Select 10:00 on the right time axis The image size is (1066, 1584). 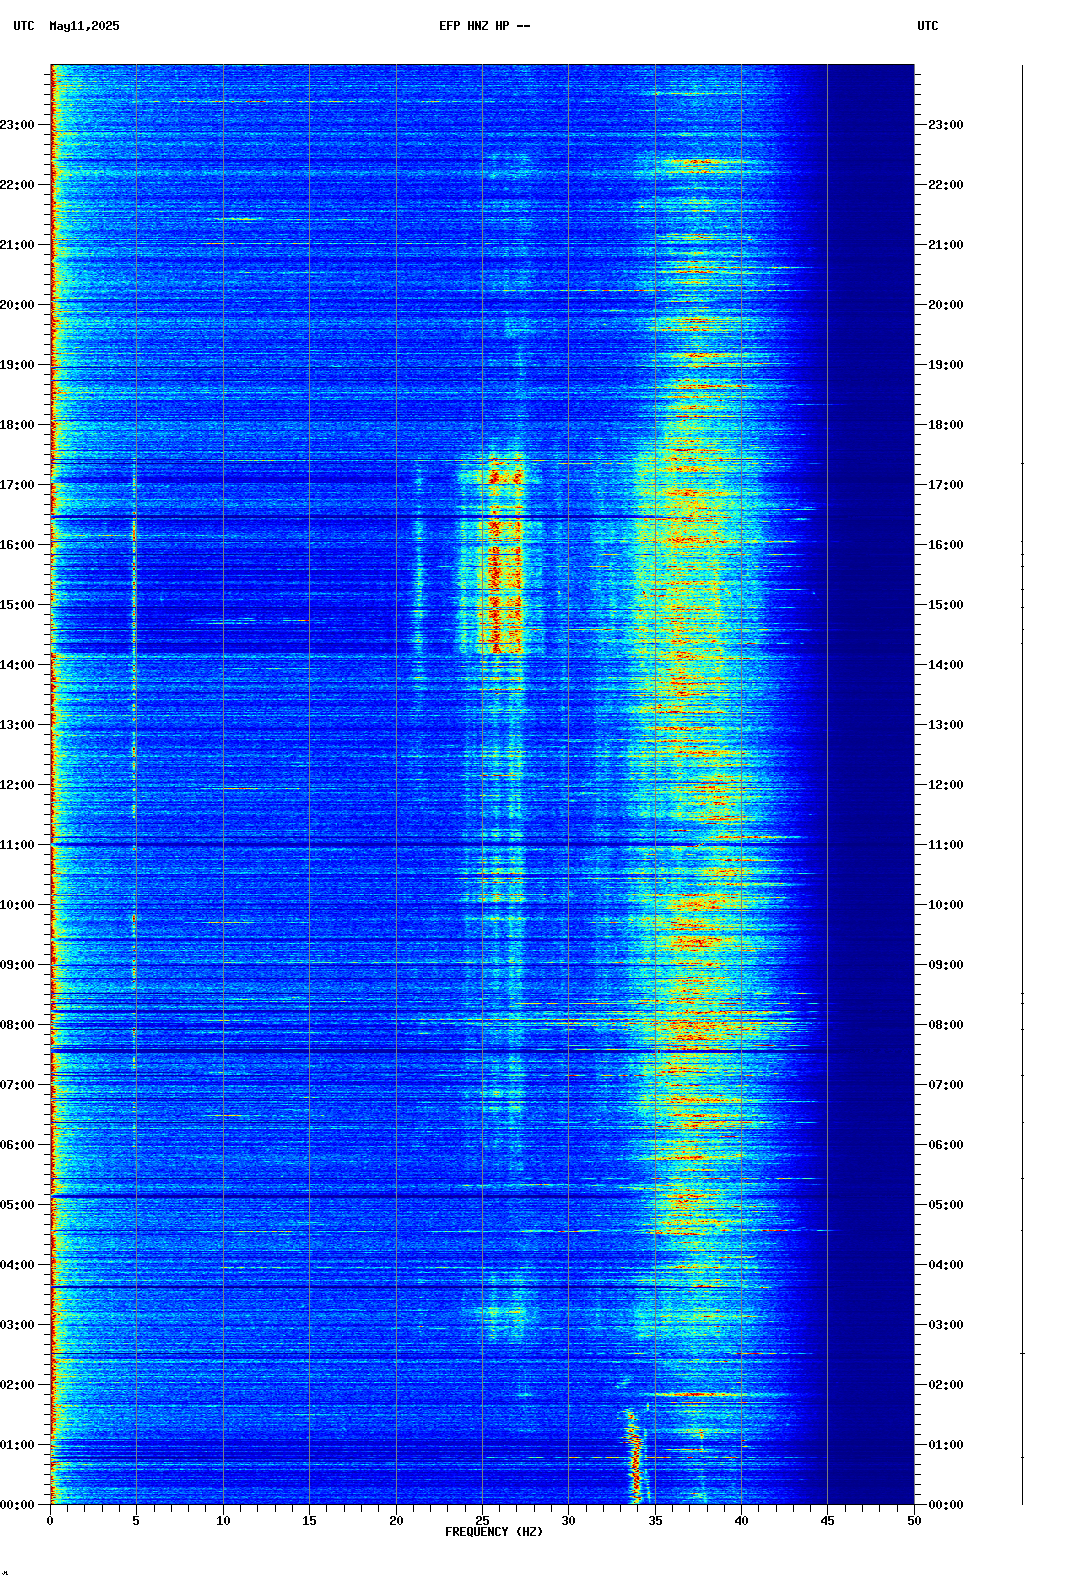(x=946, y=905)
